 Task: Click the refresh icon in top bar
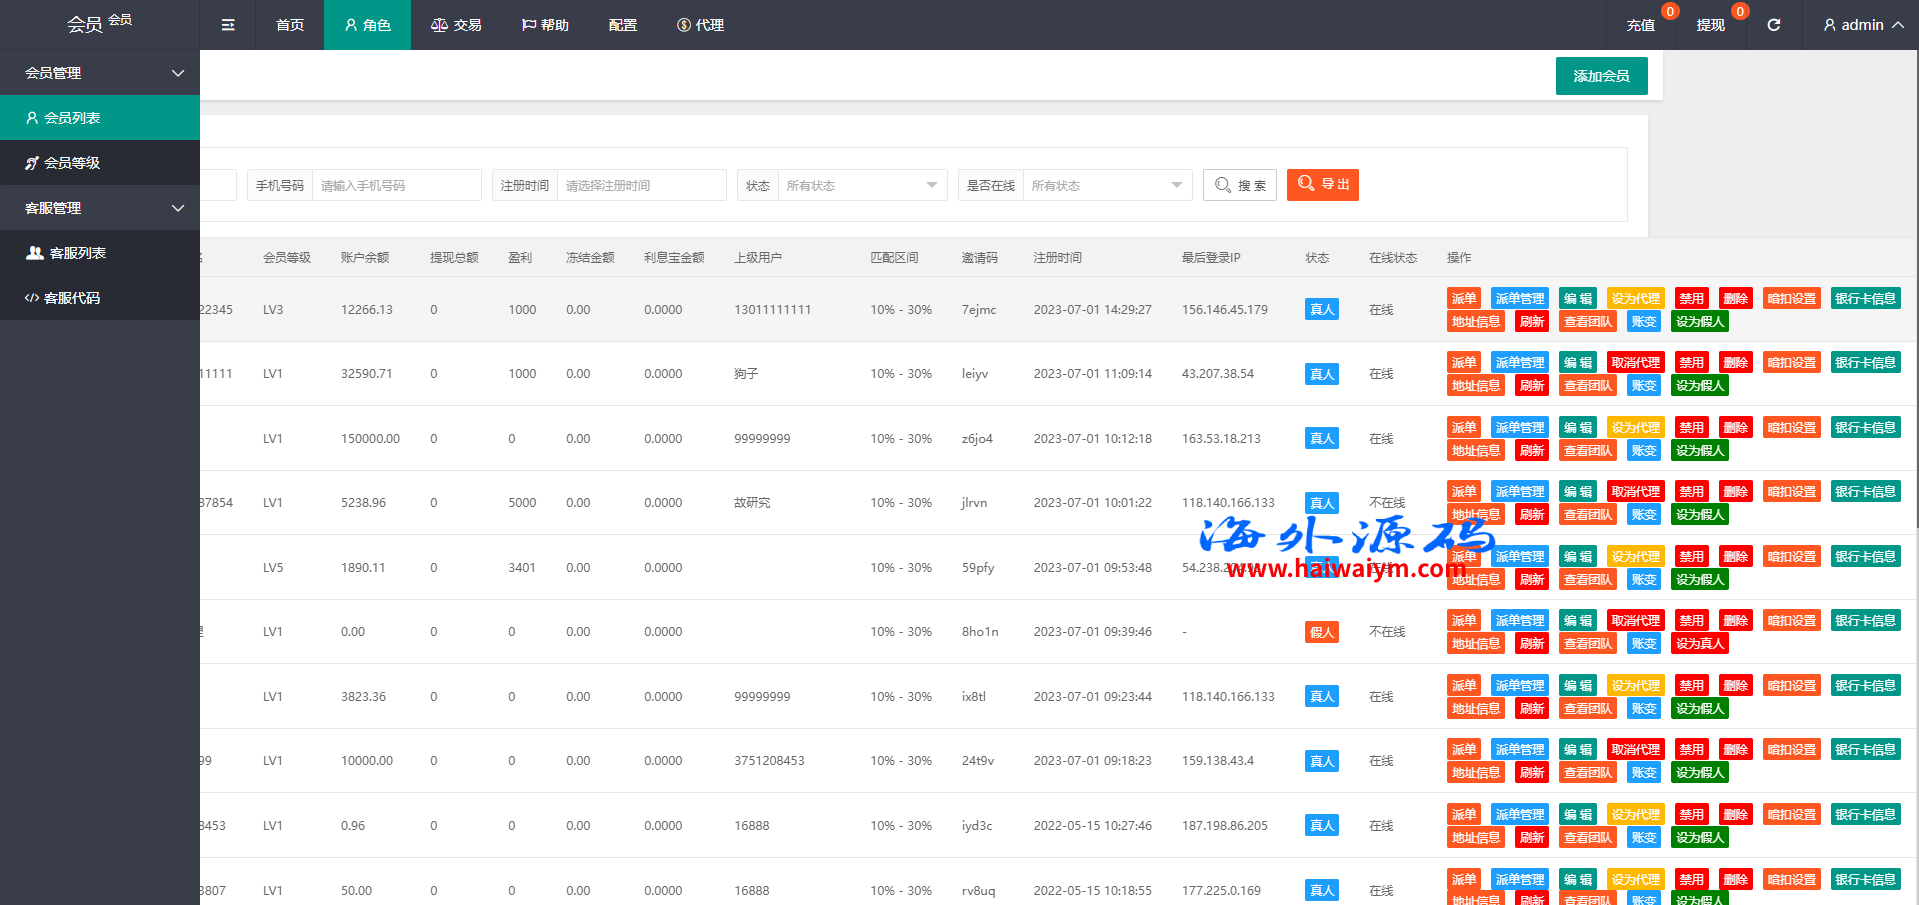1773,25
